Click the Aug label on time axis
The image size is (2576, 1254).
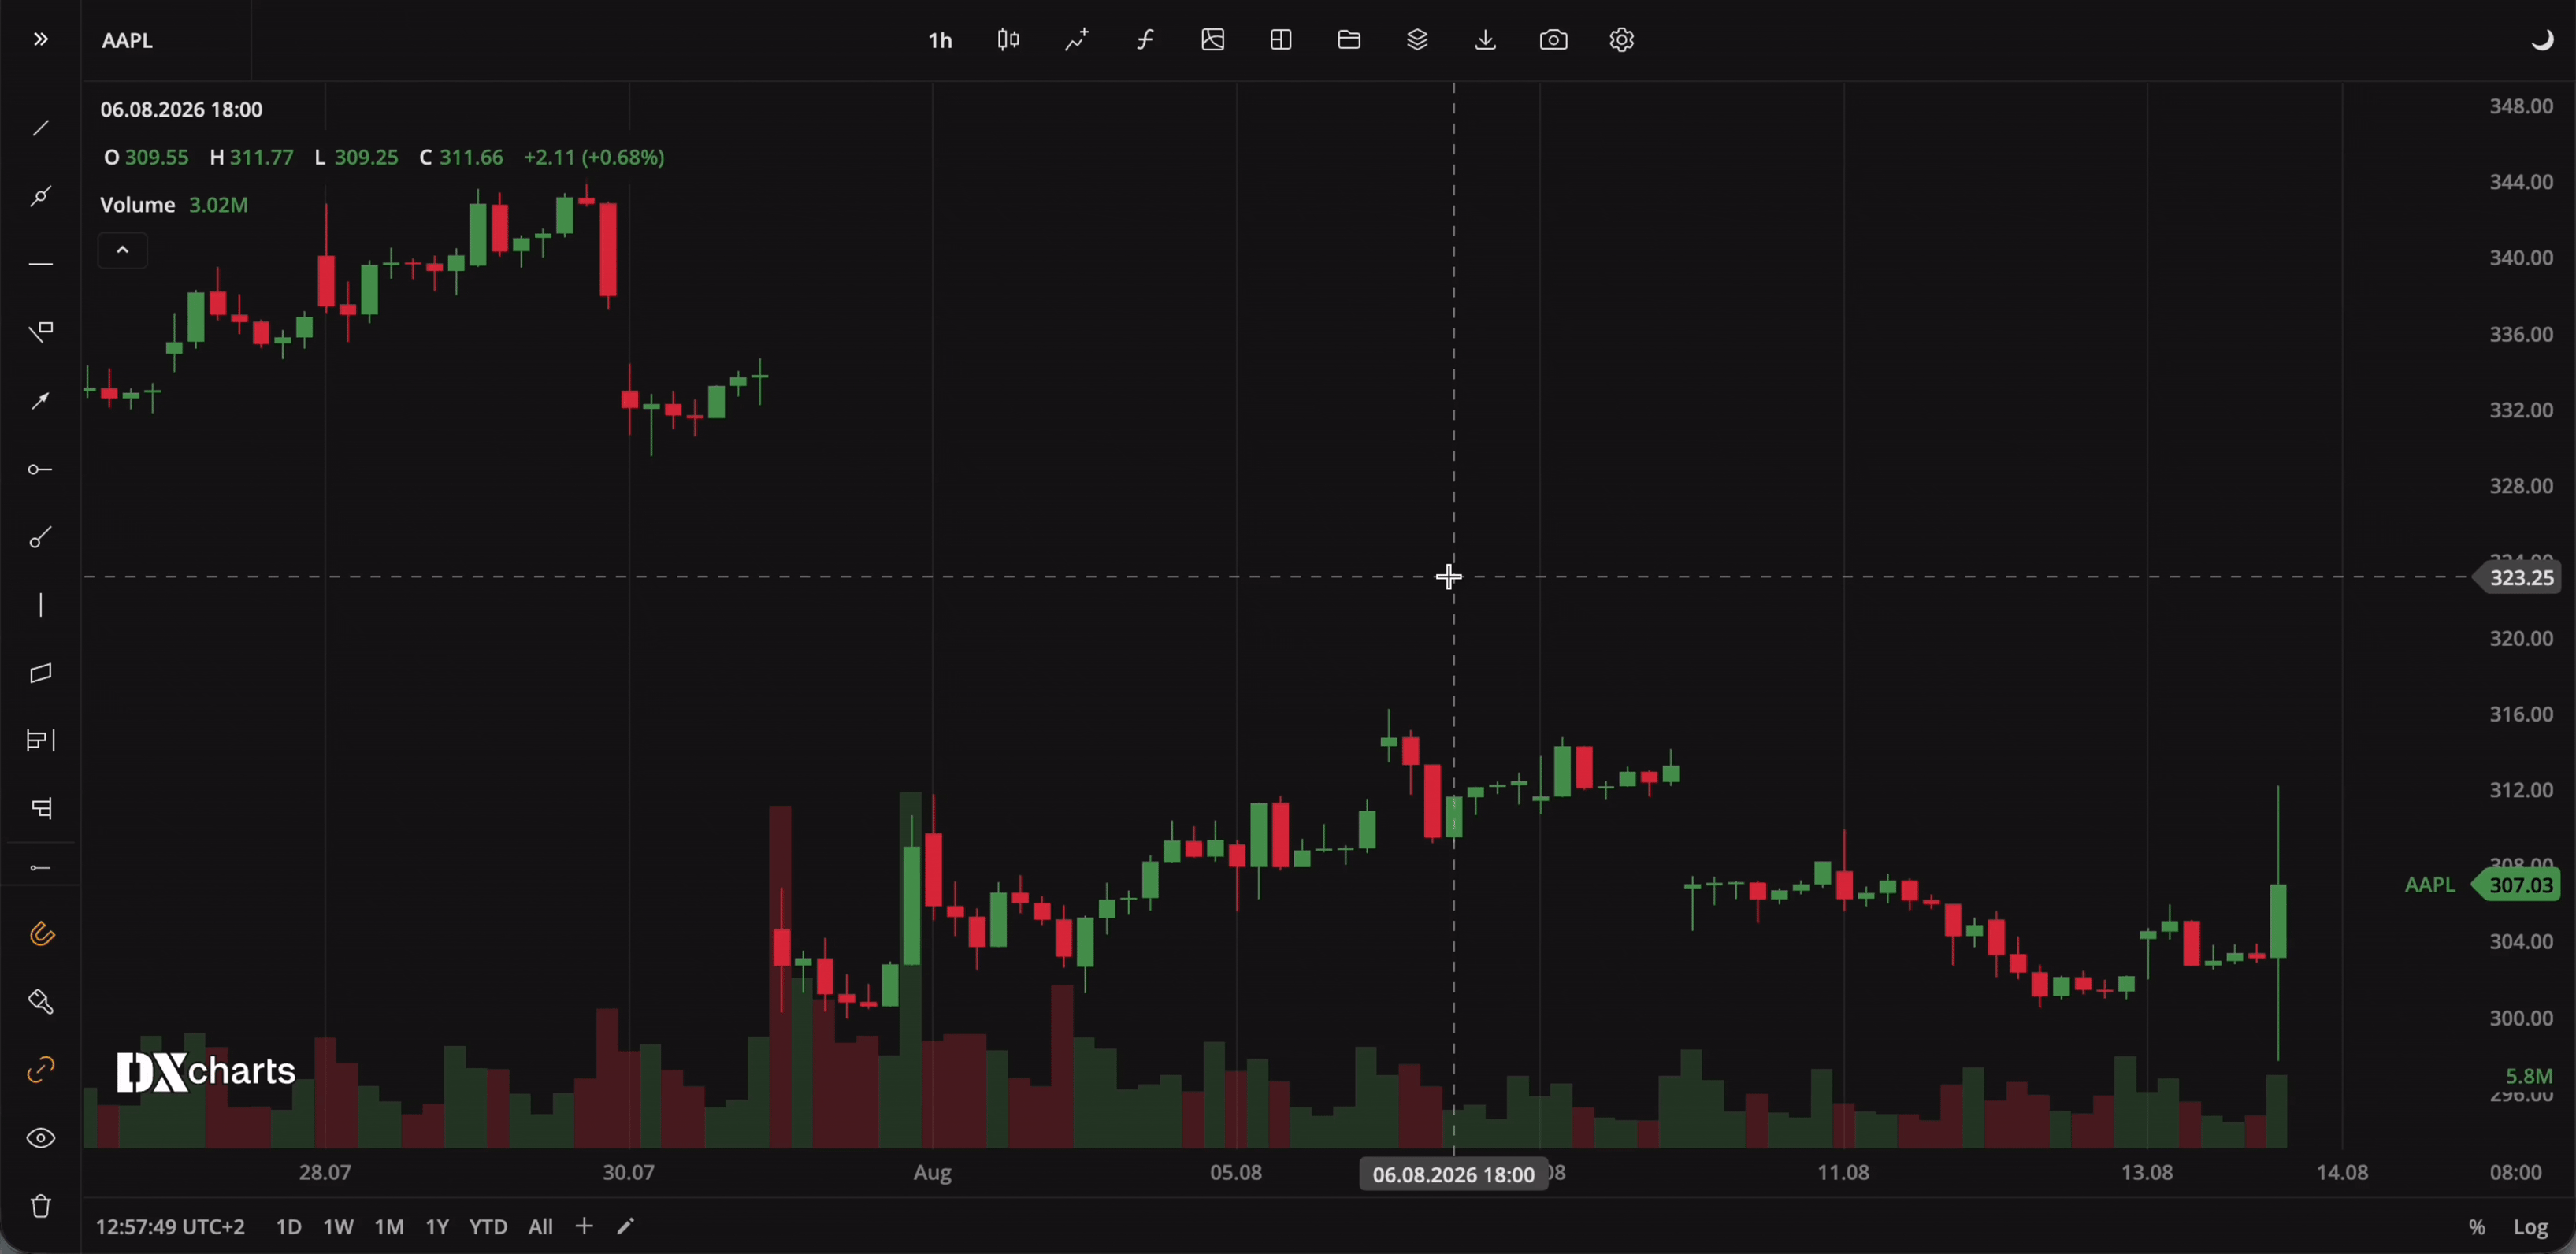pyautogui.click(x=932, y=1173)
